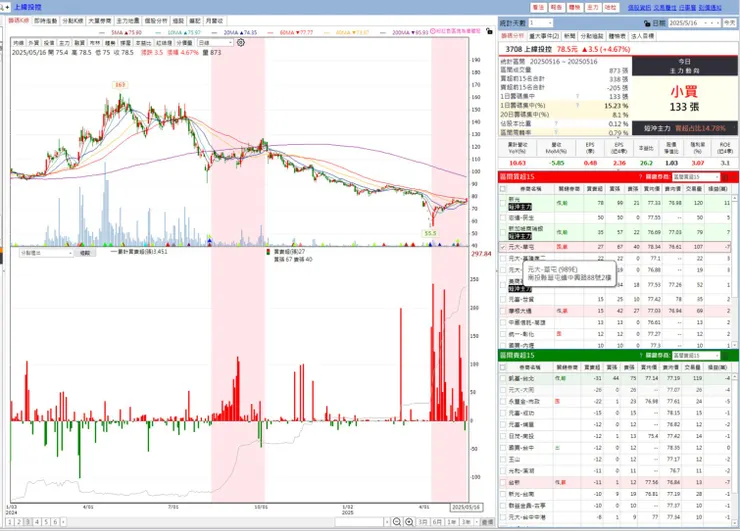This screenshot has height=531, width=740.
Task: Click the 摩根大通 broker name
Action: tap(520, 311)
